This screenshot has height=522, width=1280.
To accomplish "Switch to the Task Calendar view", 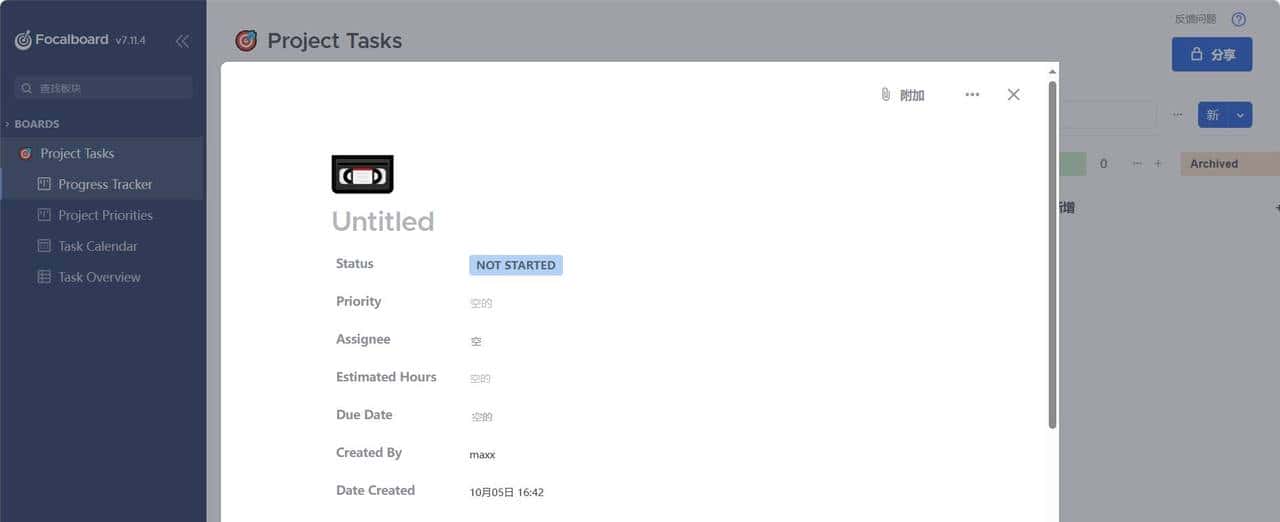I will [x=97, y=246].
